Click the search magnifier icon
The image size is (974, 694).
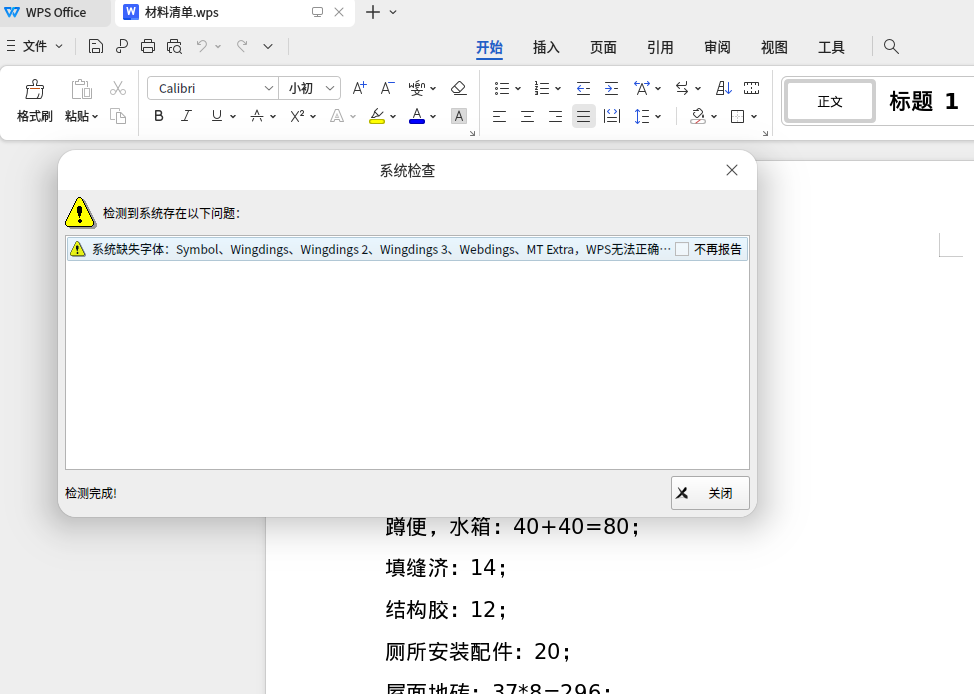point(891,47)
